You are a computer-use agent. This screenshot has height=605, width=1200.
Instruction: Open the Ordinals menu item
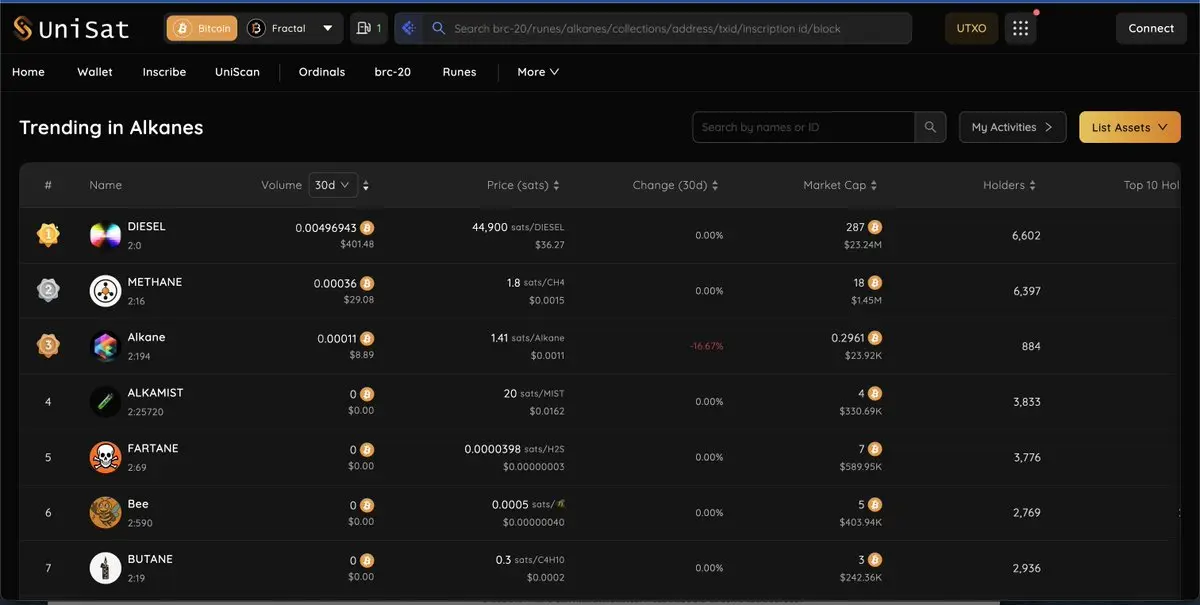click(322, 72)
